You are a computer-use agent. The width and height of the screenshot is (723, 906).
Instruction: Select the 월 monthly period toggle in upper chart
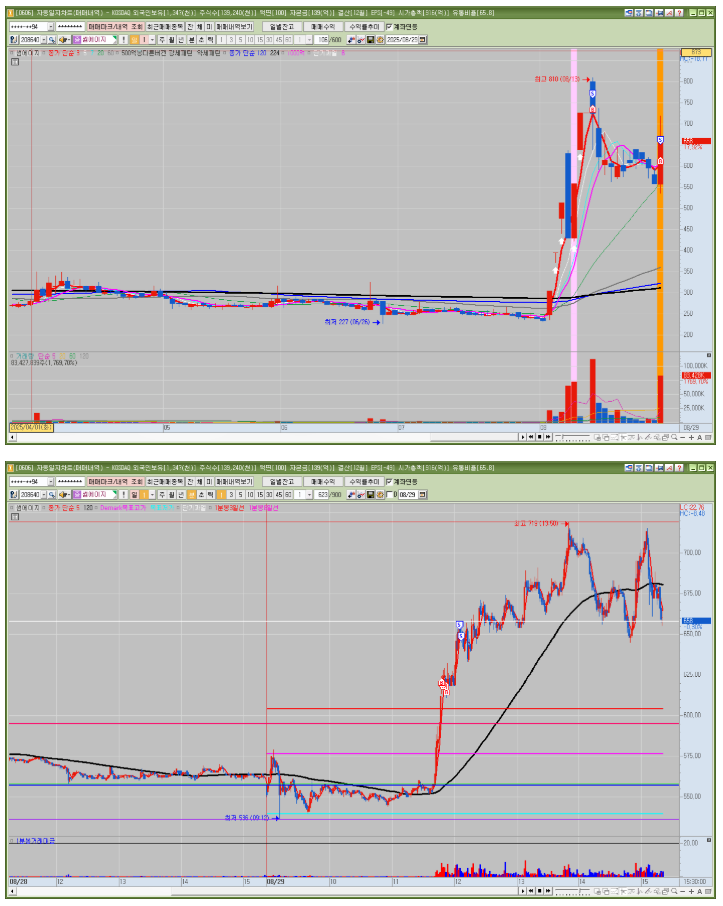[171, 40]
